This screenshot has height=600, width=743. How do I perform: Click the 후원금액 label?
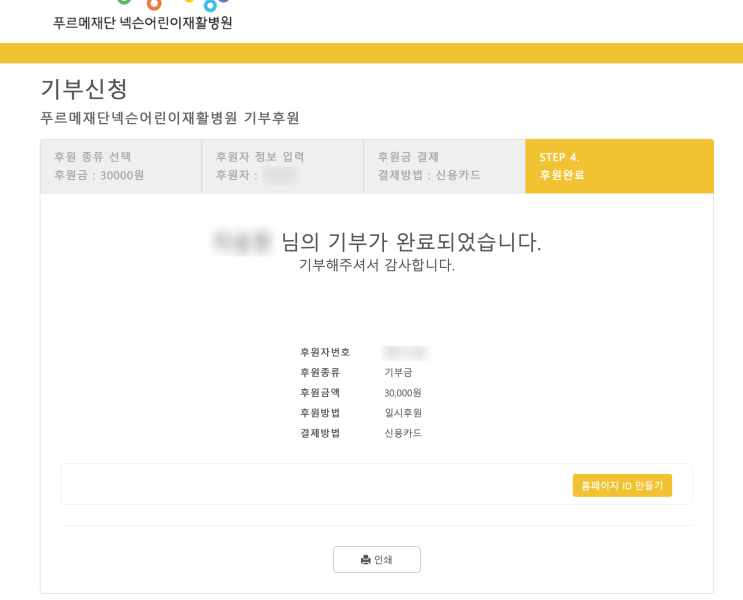point(320,392)
